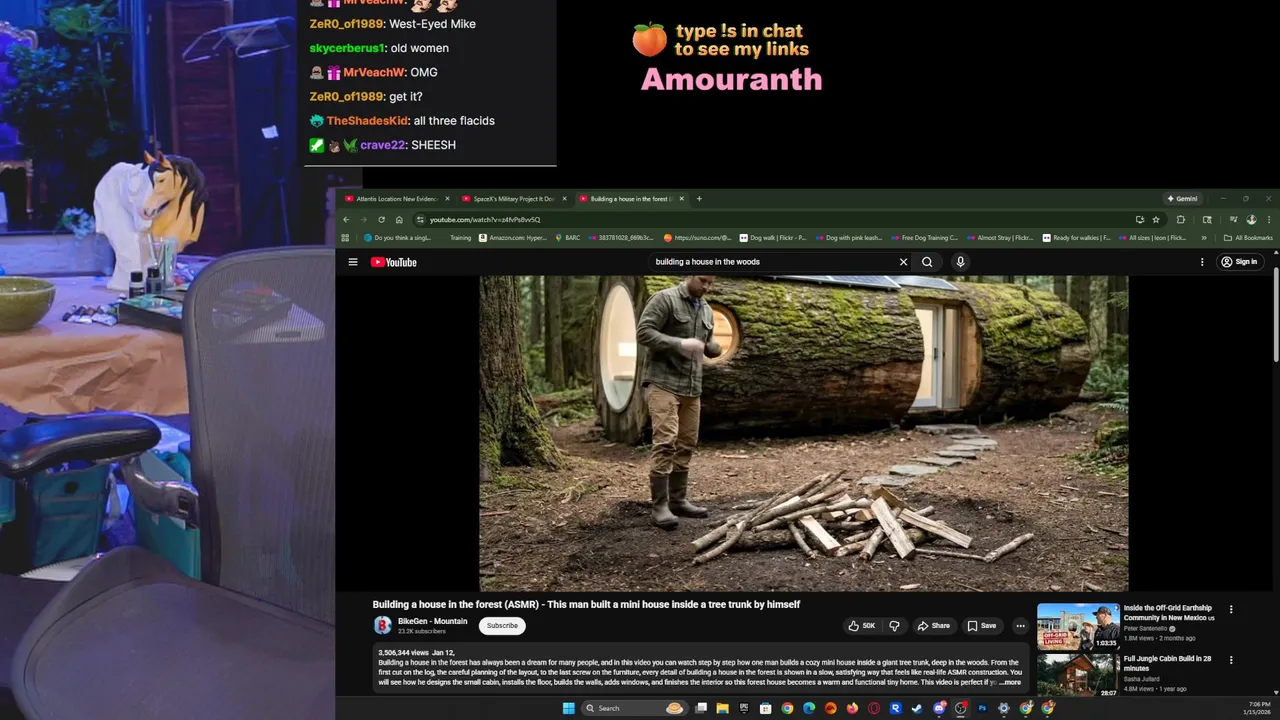The width and height of the screenshot is (1280, 720).
Task: Launch Steam from the taskbar
Action: point(916,708)
